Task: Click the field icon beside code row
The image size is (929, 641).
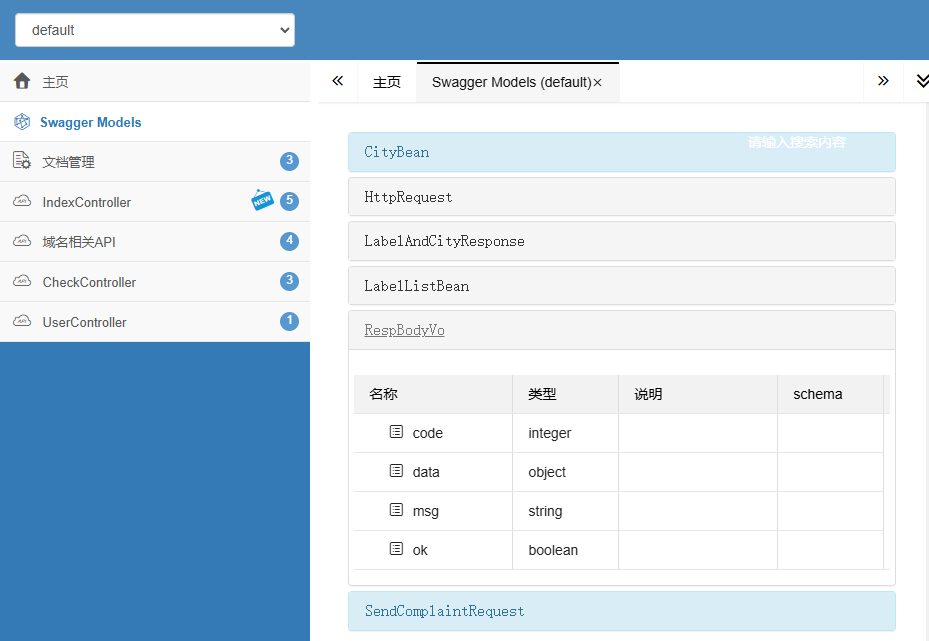Action: pyautogui.click(x=396, y=432)
